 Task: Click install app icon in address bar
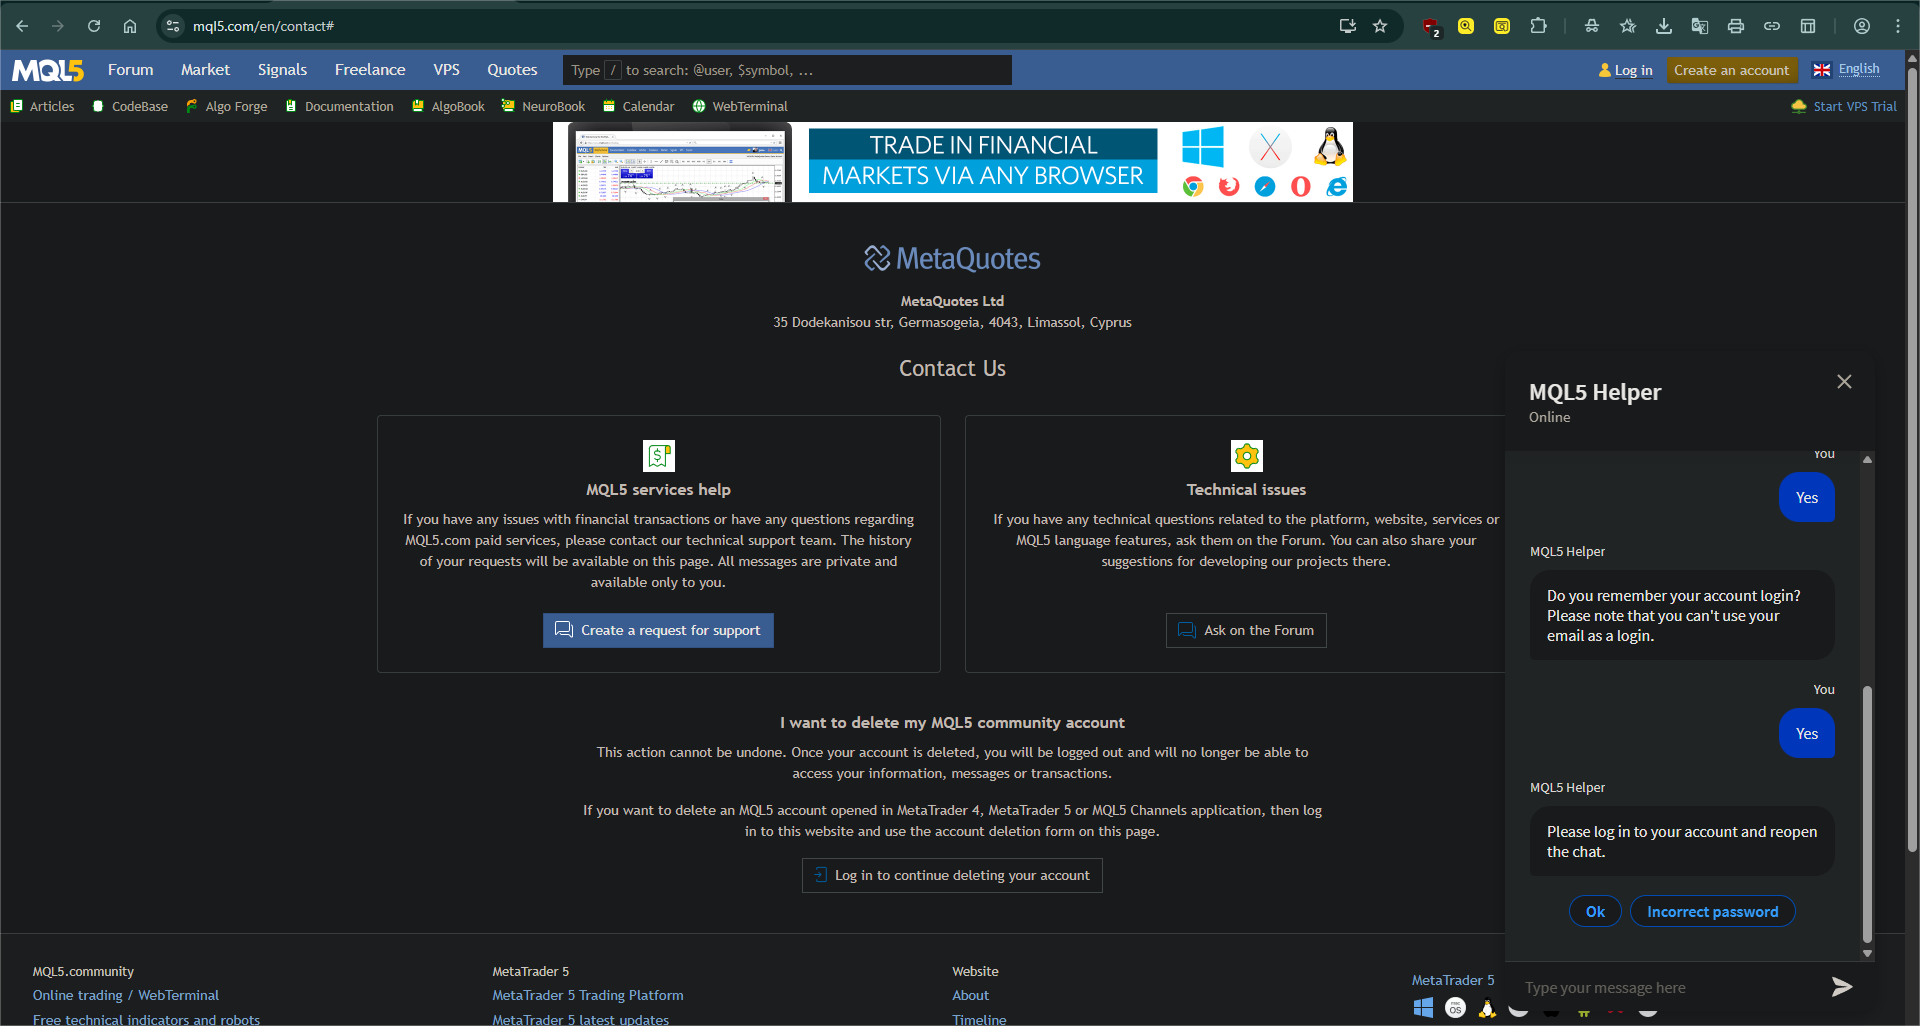(1347, 26)
